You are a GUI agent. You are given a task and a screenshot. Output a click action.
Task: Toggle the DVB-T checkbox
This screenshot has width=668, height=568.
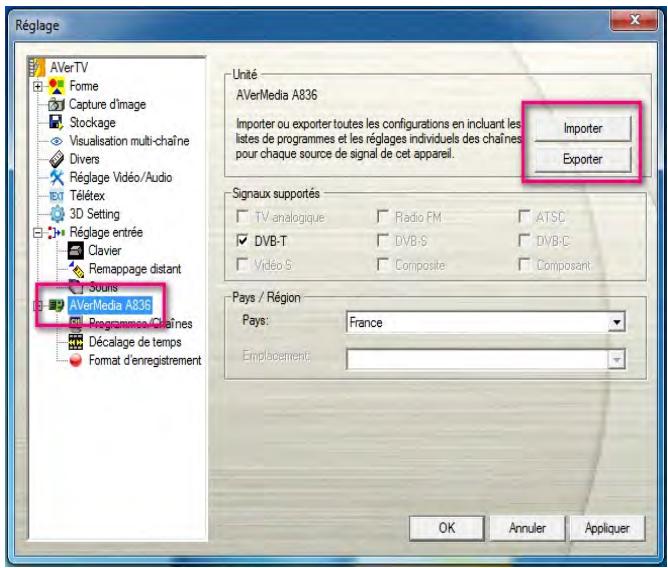[242, 241]
